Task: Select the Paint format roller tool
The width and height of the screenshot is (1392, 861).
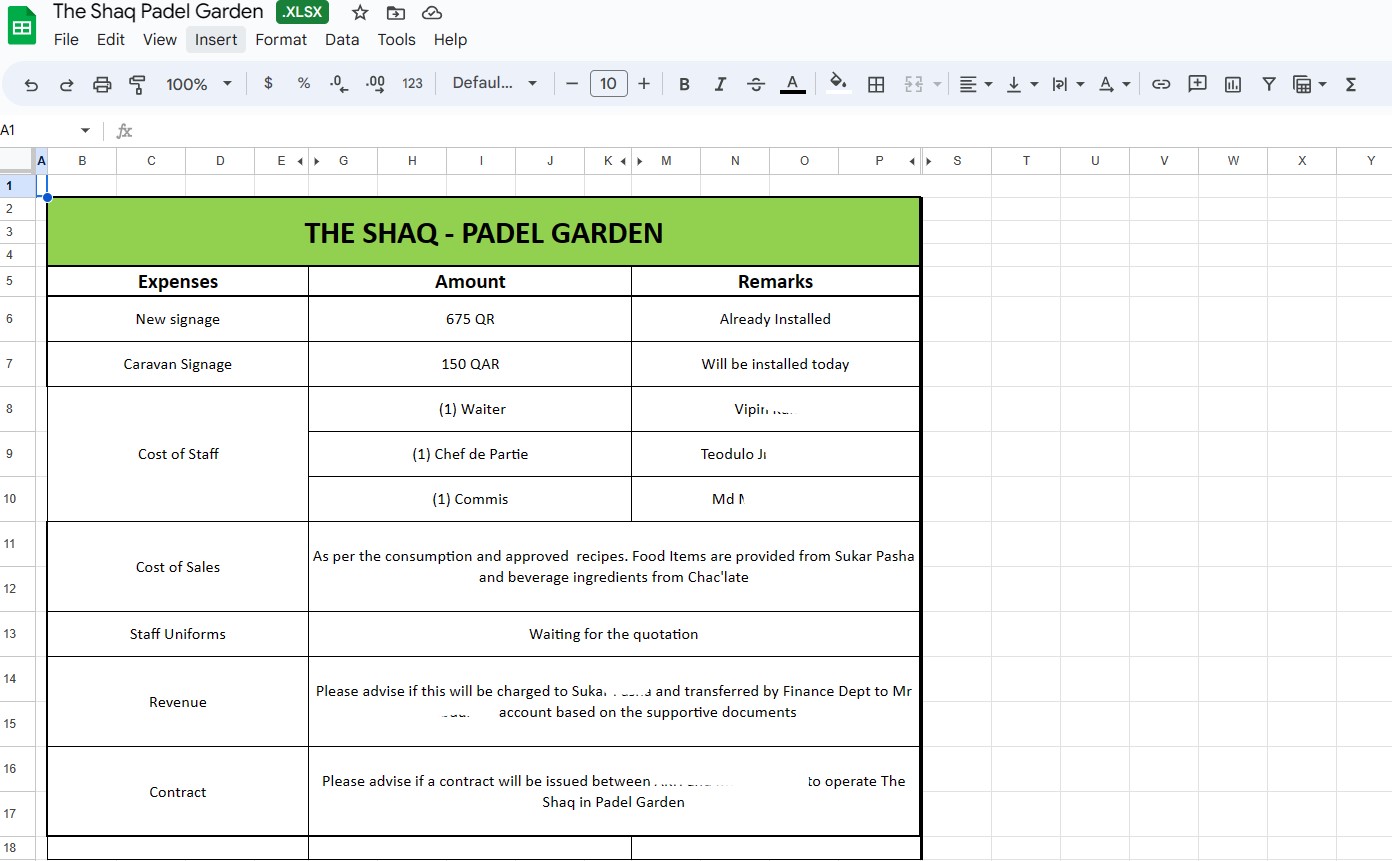Action: tap(138, 84)
